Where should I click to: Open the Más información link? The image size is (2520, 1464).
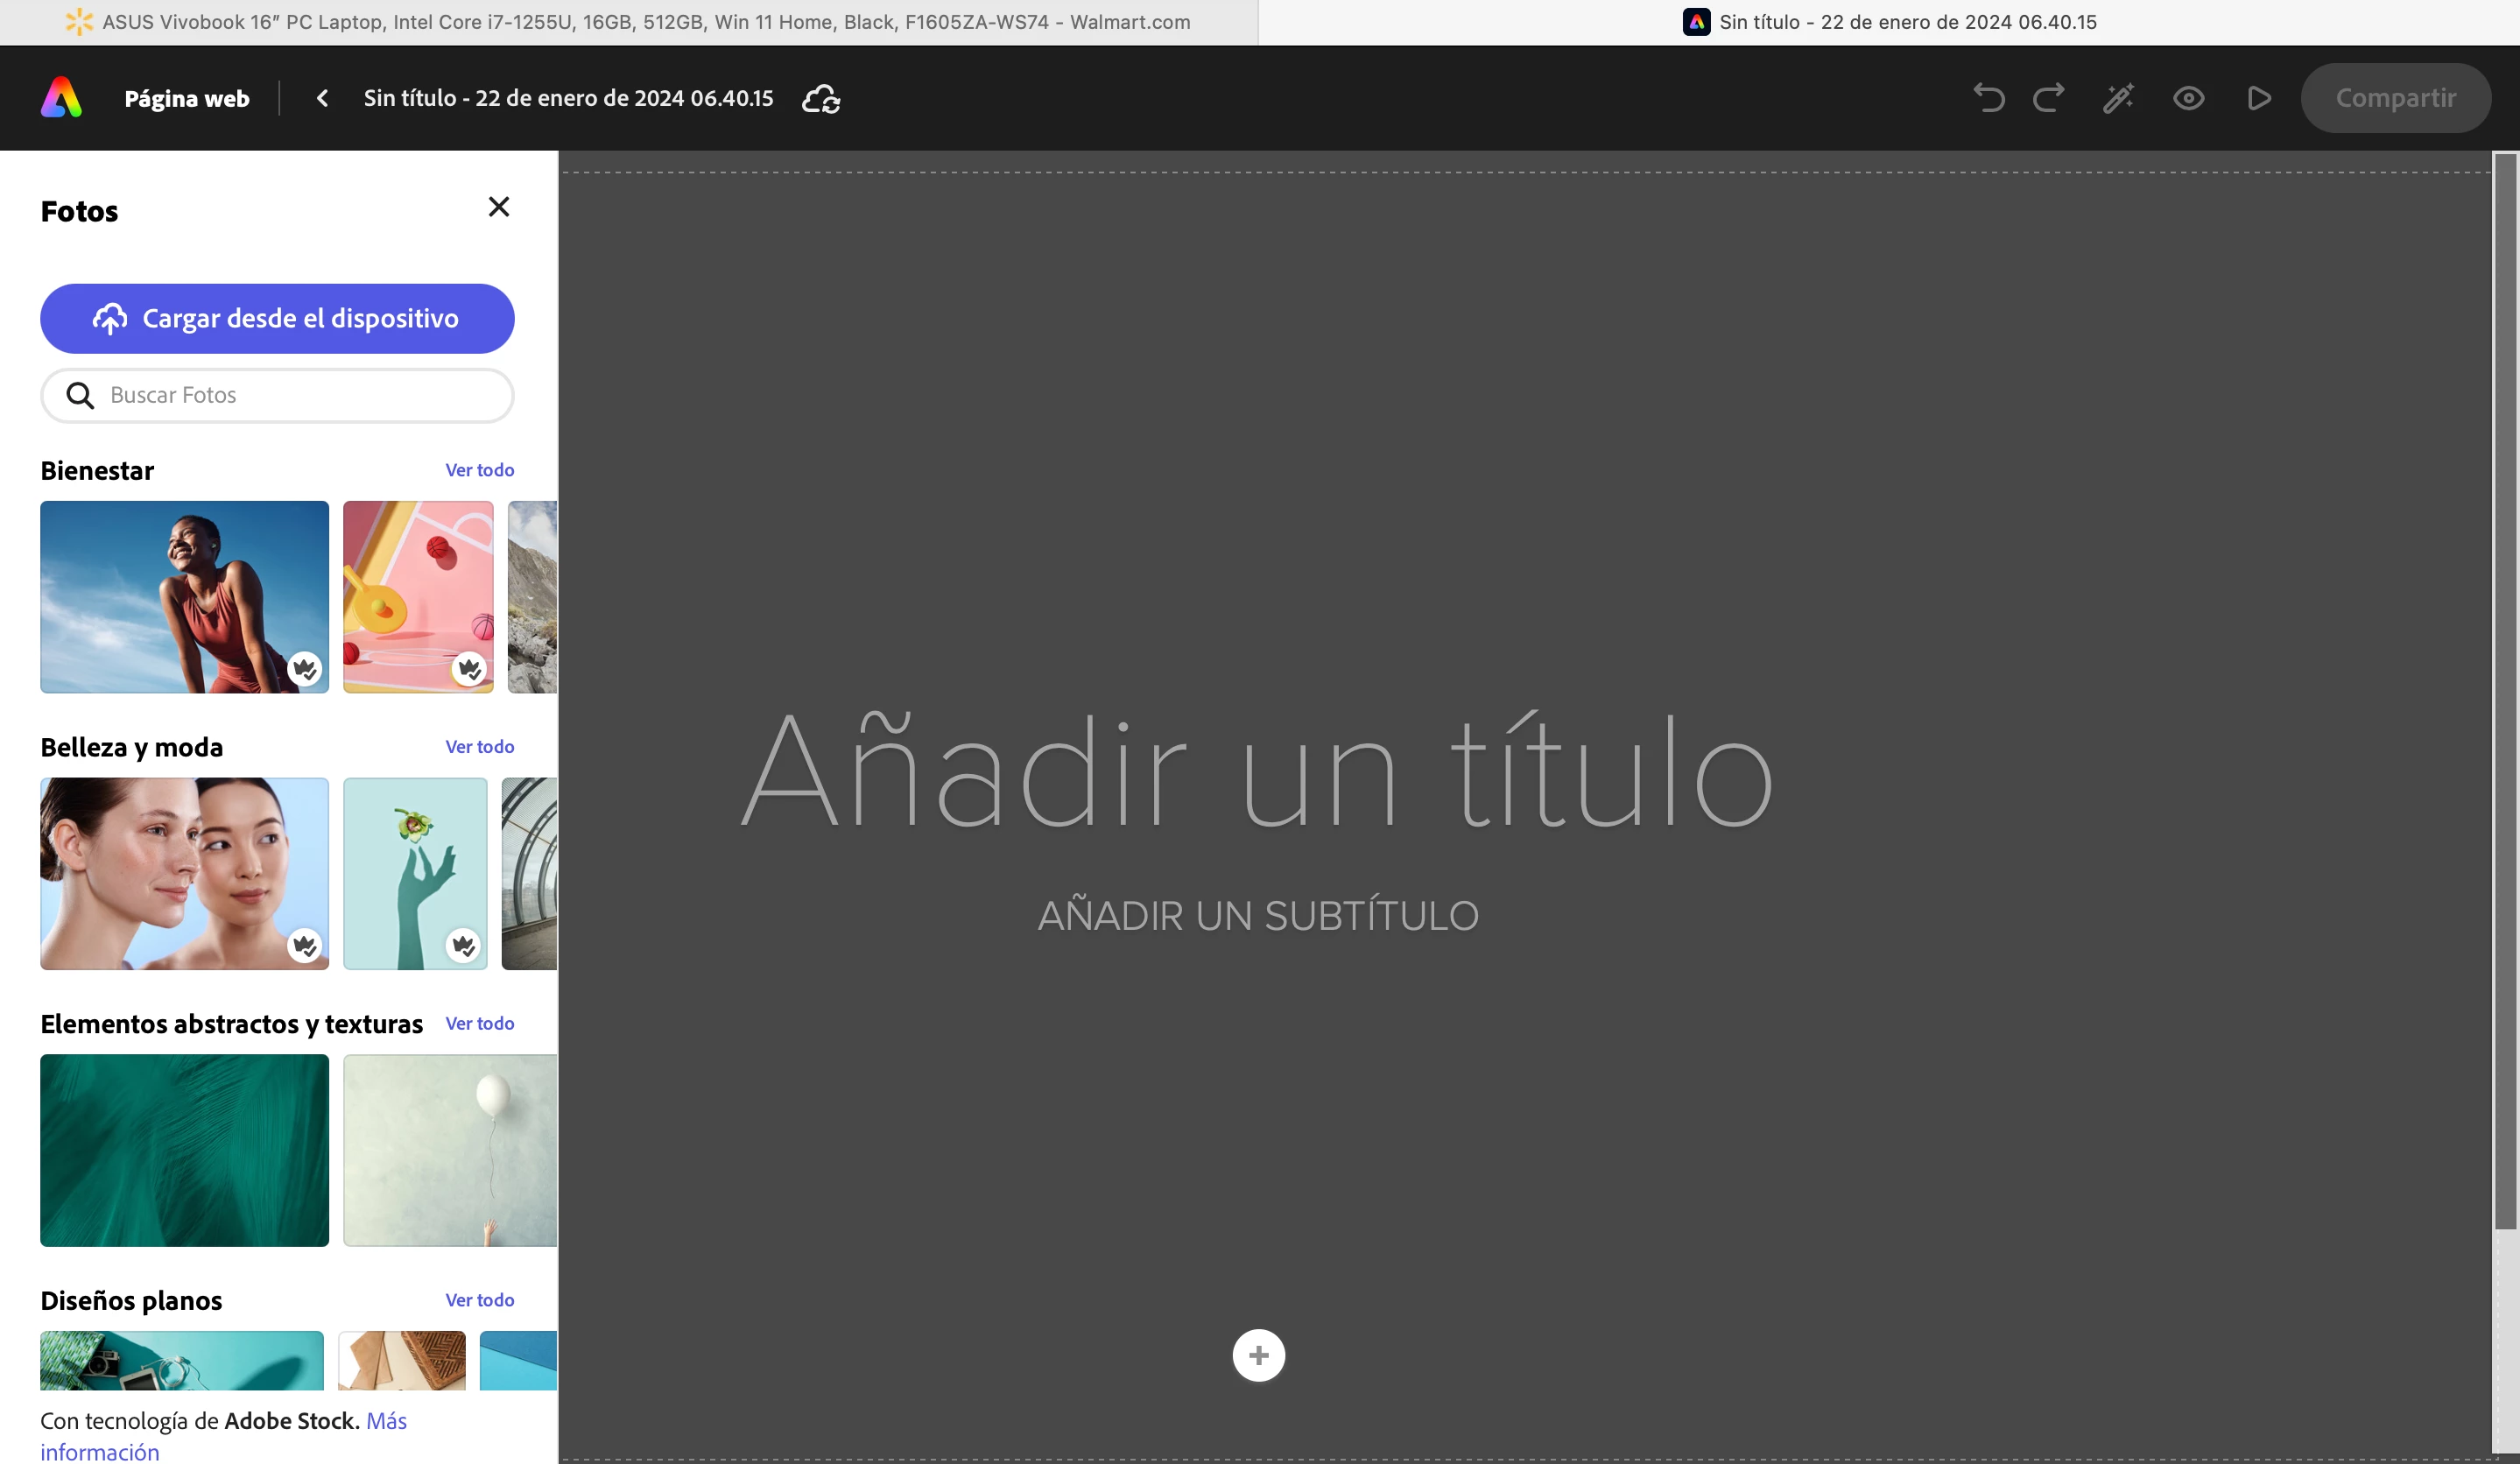click(386, 1421)
